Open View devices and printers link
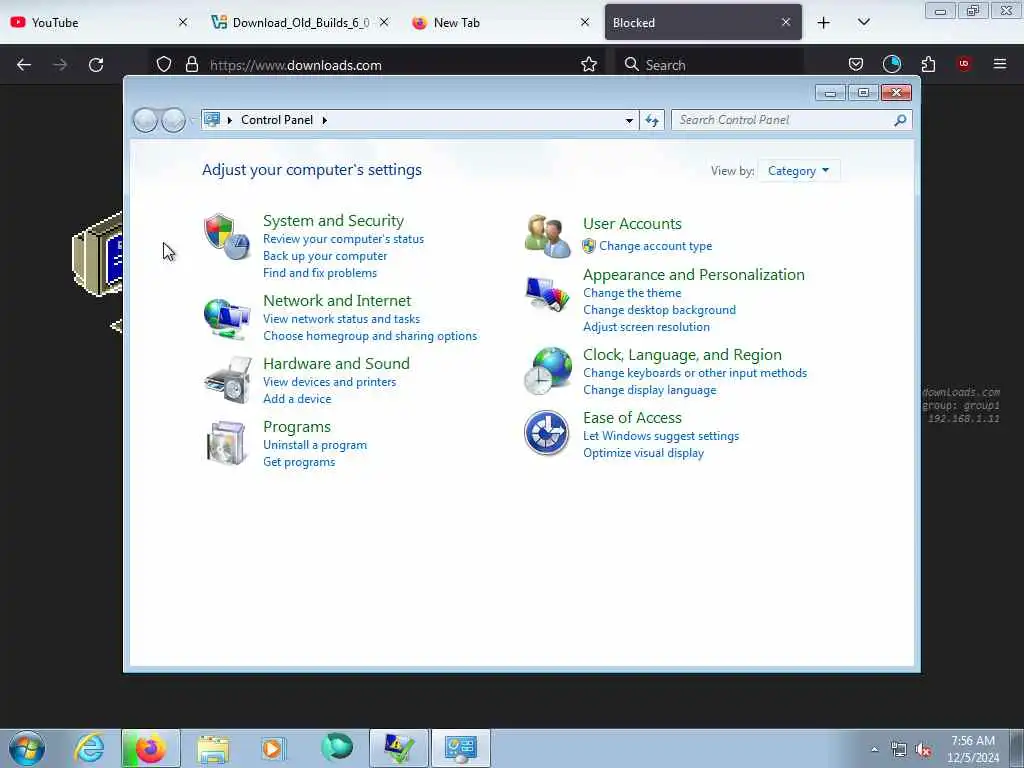Viewport: 1024px width, 768px height. (330, 382)
